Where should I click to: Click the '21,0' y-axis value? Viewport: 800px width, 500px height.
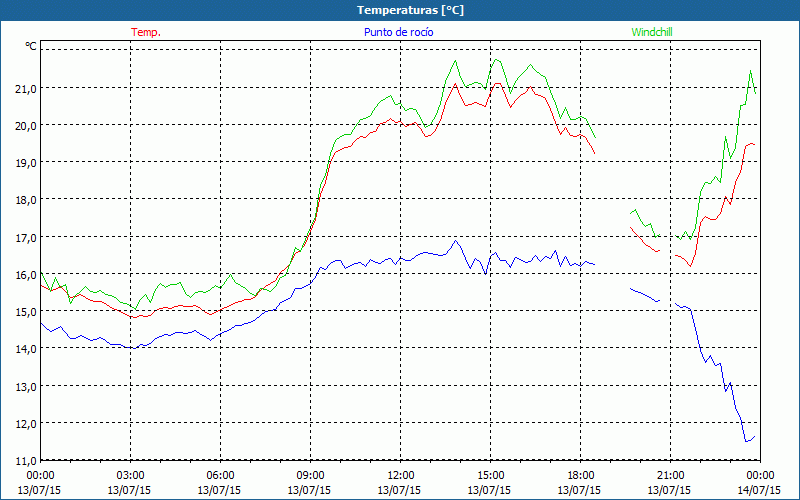click(x=27, y=88)
